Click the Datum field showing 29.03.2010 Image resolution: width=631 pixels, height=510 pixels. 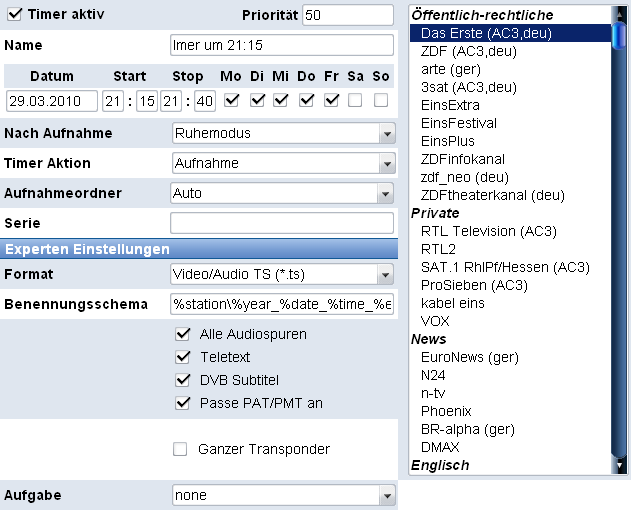point(52,101)
